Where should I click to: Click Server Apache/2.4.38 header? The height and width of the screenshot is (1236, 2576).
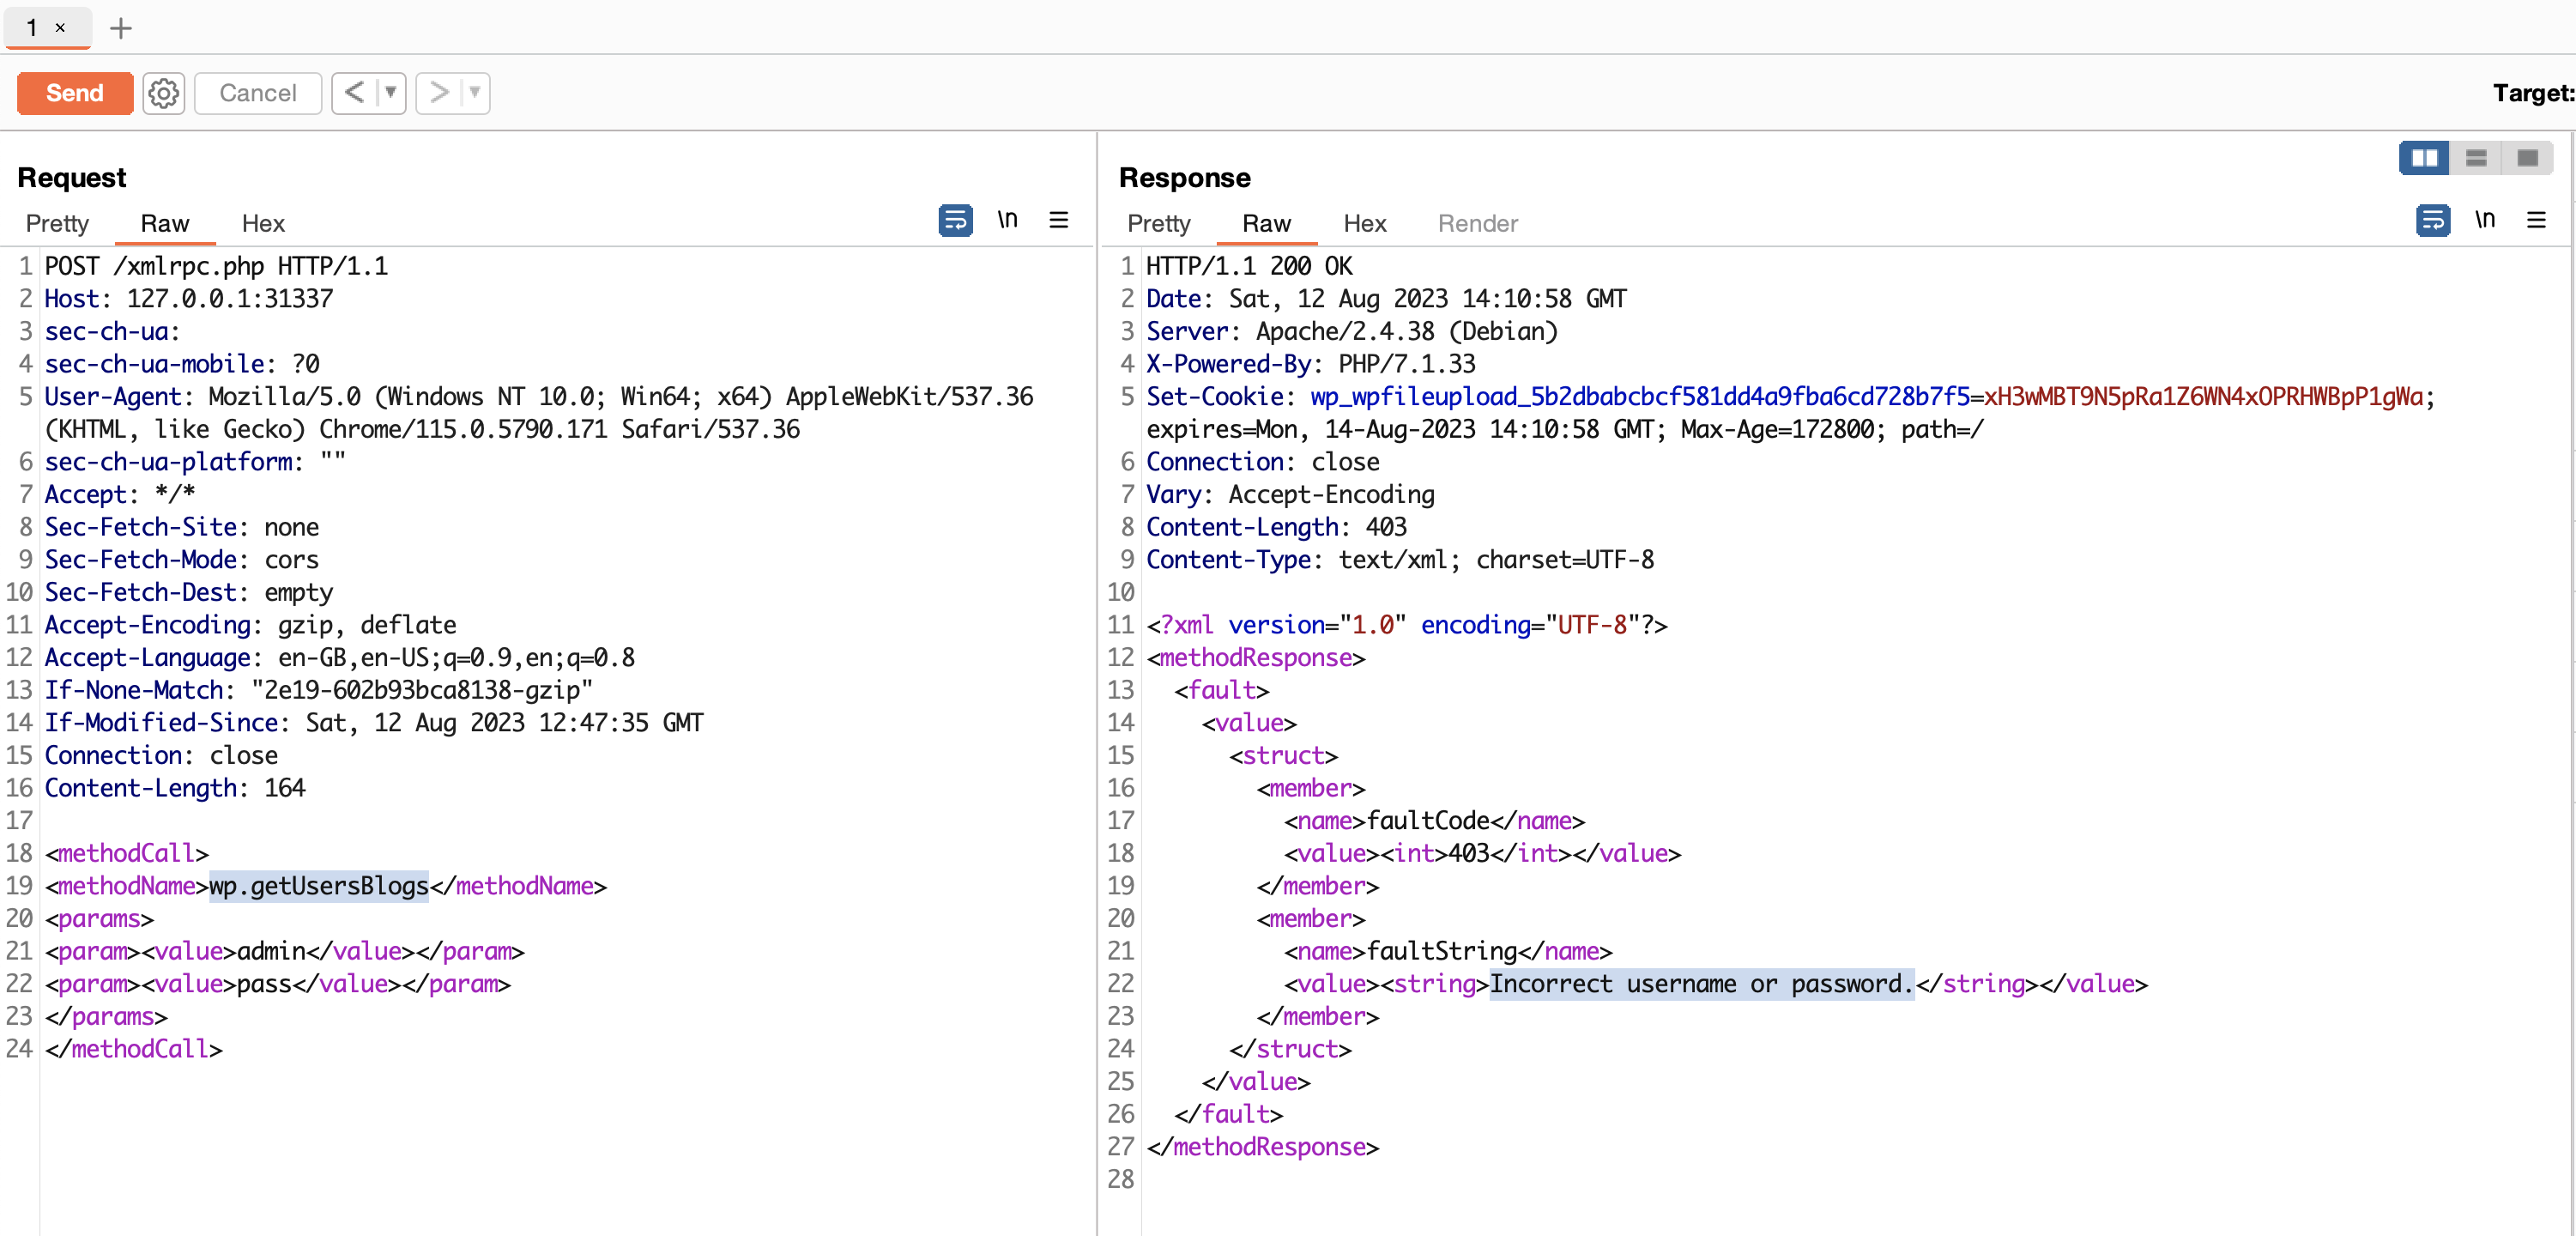(x=1352, y=331)
